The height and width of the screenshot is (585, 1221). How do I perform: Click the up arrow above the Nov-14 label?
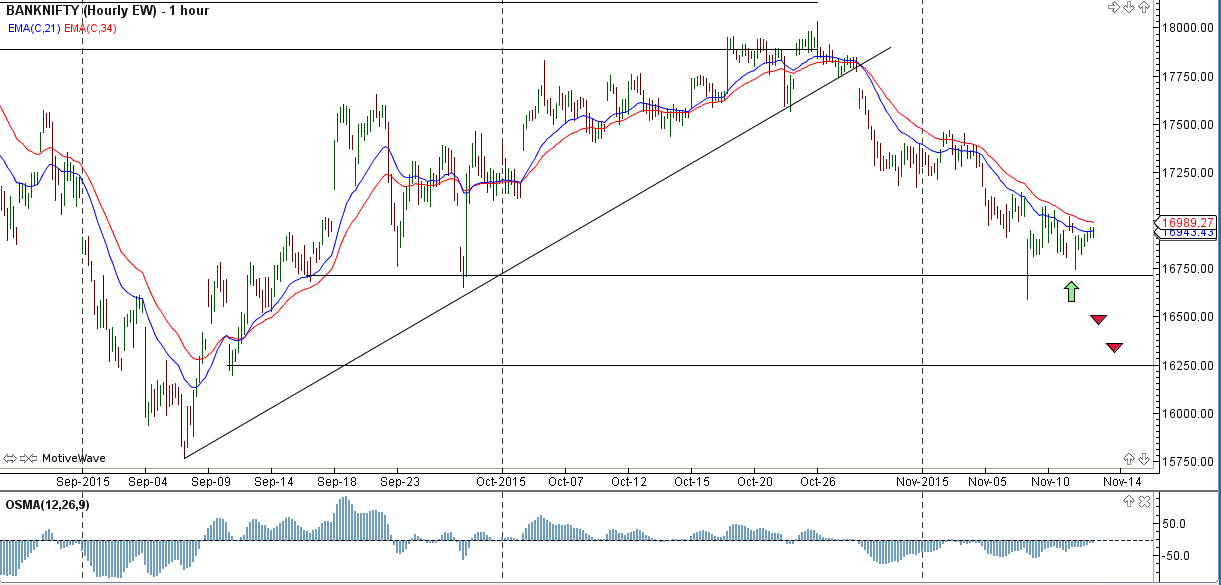(1129, 459)
